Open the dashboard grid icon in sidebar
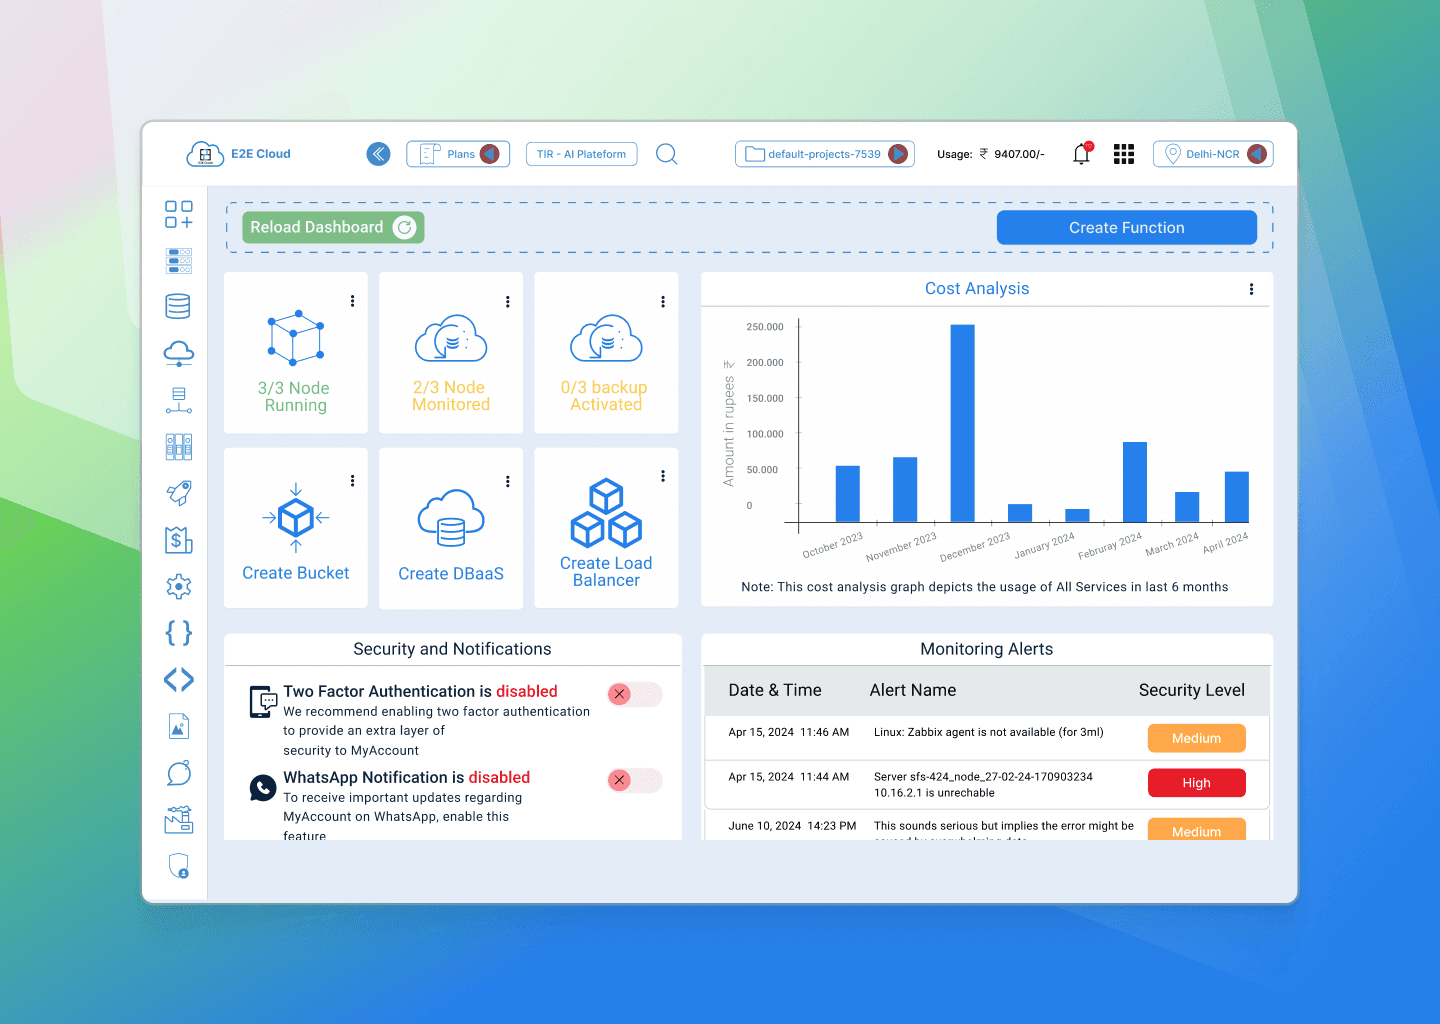Image resolution: width=1440 pixels, height=1024 pixels. pyautogui.click(x=179, y=214)
